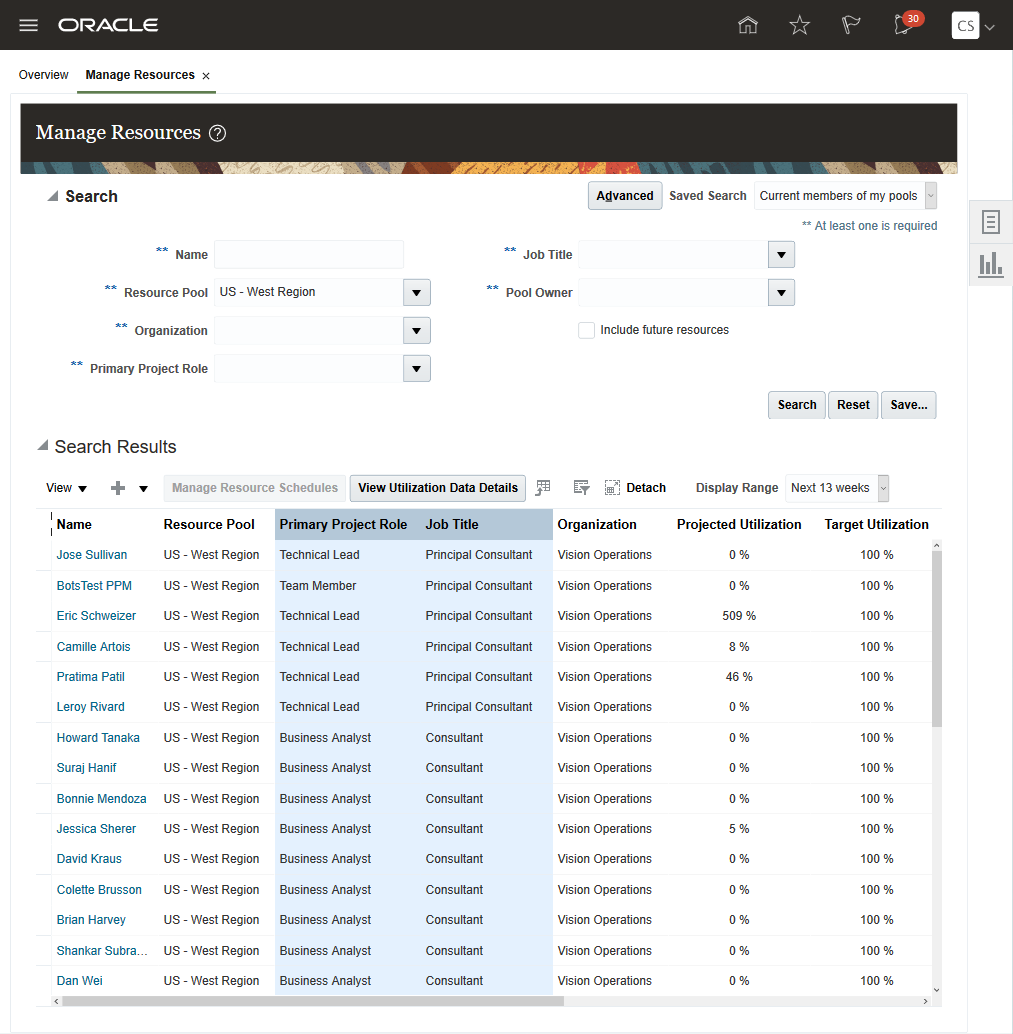Open the bar chart analytics panel icon
The width and height of the screenshot is (1013, 1034).
[990, 264]
